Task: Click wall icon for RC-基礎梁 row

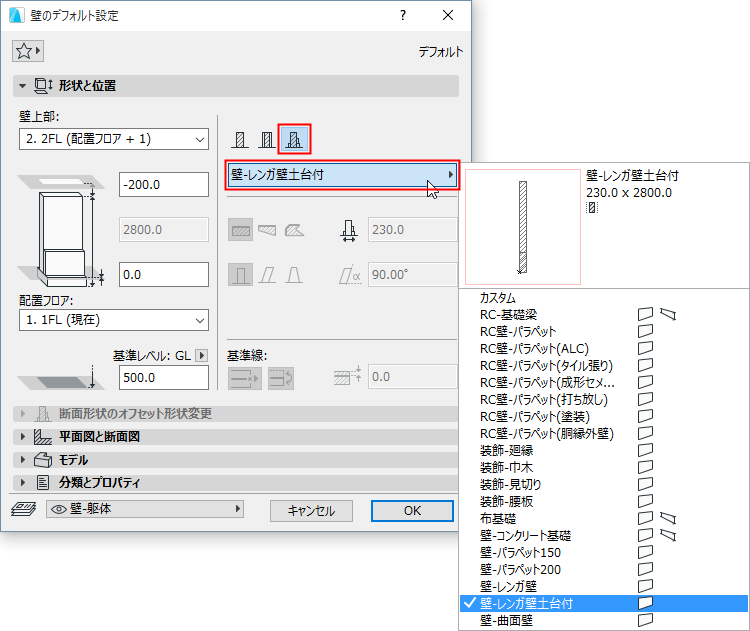Action: tap(645, 314)
